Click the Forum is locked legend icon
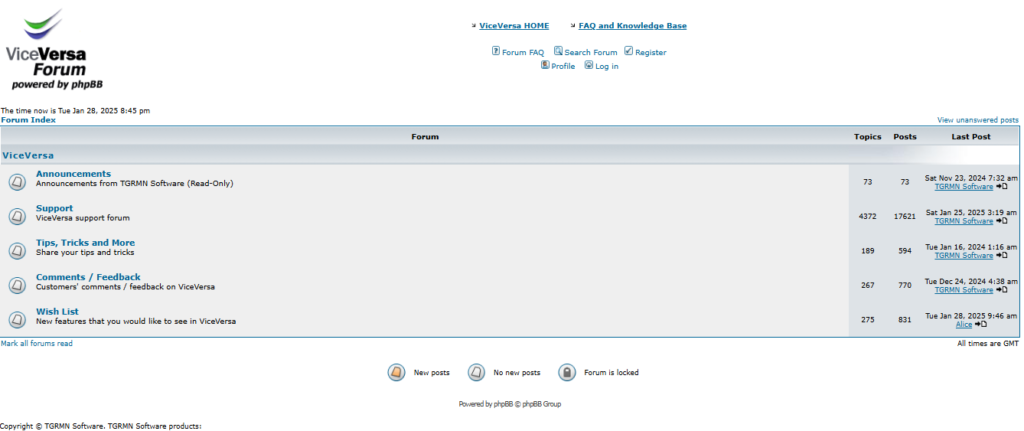The image size is (1024, 431). click(x=567, y=373)
